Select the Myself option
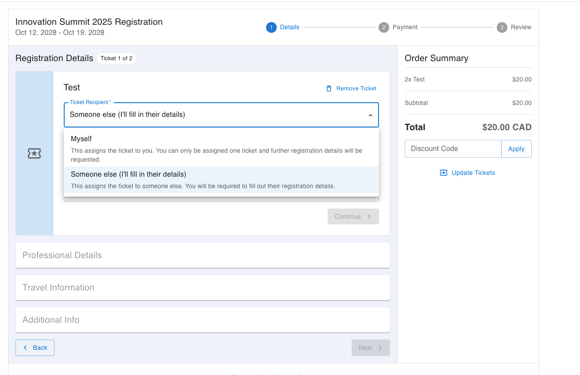This screenshot has width=580, height=375. click(221, 149)
